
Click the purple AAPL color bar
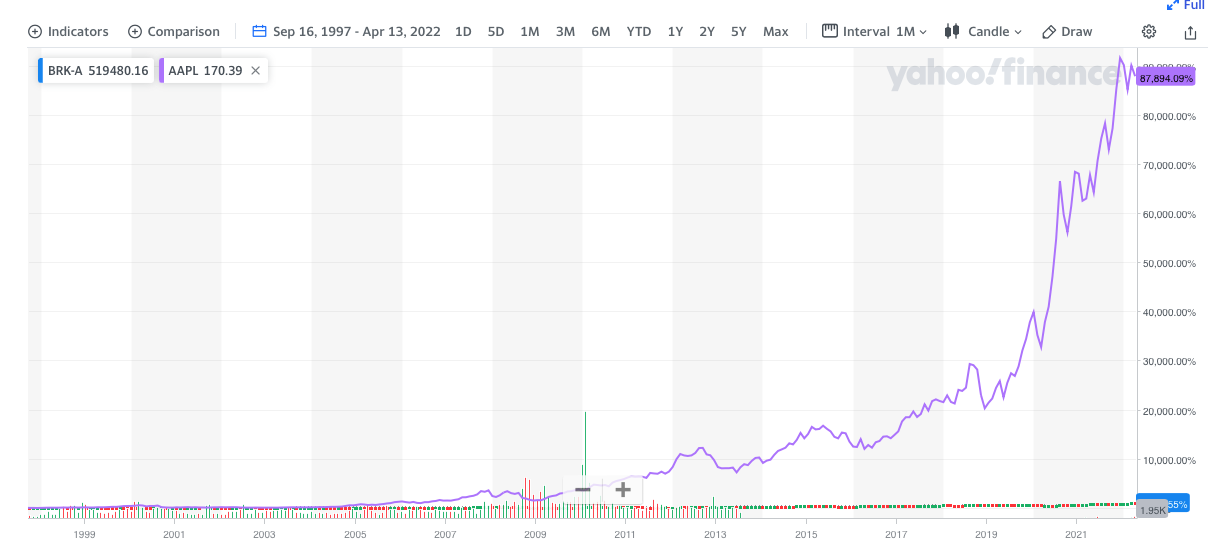tap(162, 71)
